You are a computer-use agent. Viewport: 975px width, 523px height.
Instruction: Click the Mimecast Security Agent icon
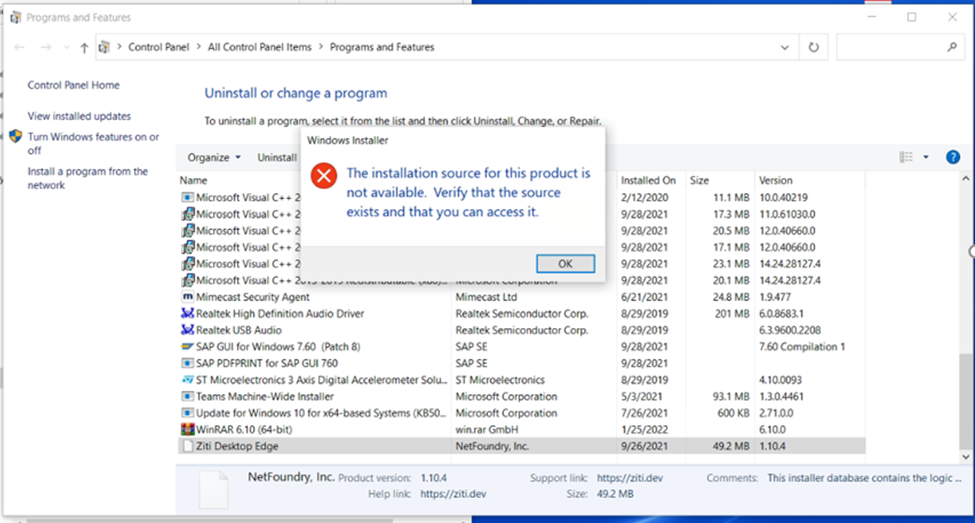(x=187, y=297)
